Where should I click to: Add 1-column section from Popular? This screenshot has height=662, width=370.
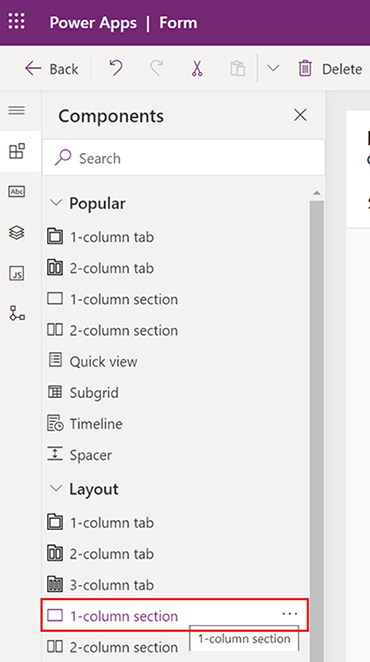click(x=112, y=299)
